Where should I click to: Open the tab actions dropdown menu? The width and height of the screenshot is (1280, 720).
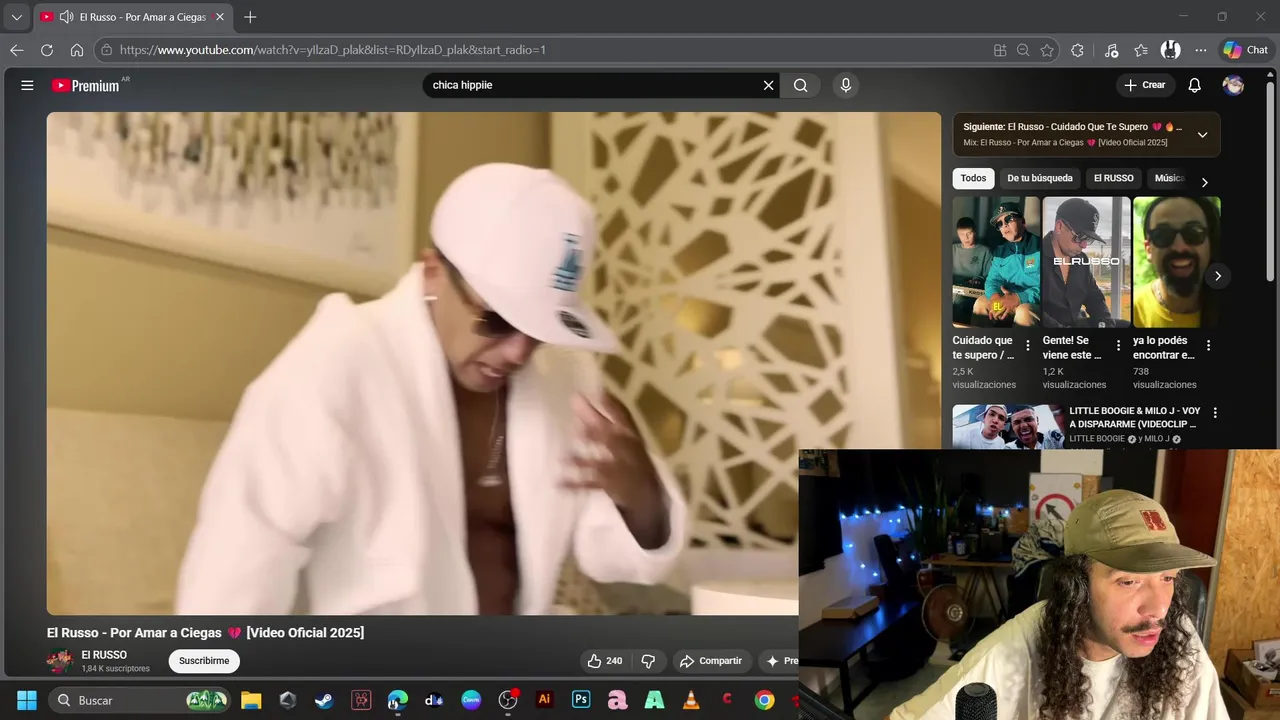16,17
